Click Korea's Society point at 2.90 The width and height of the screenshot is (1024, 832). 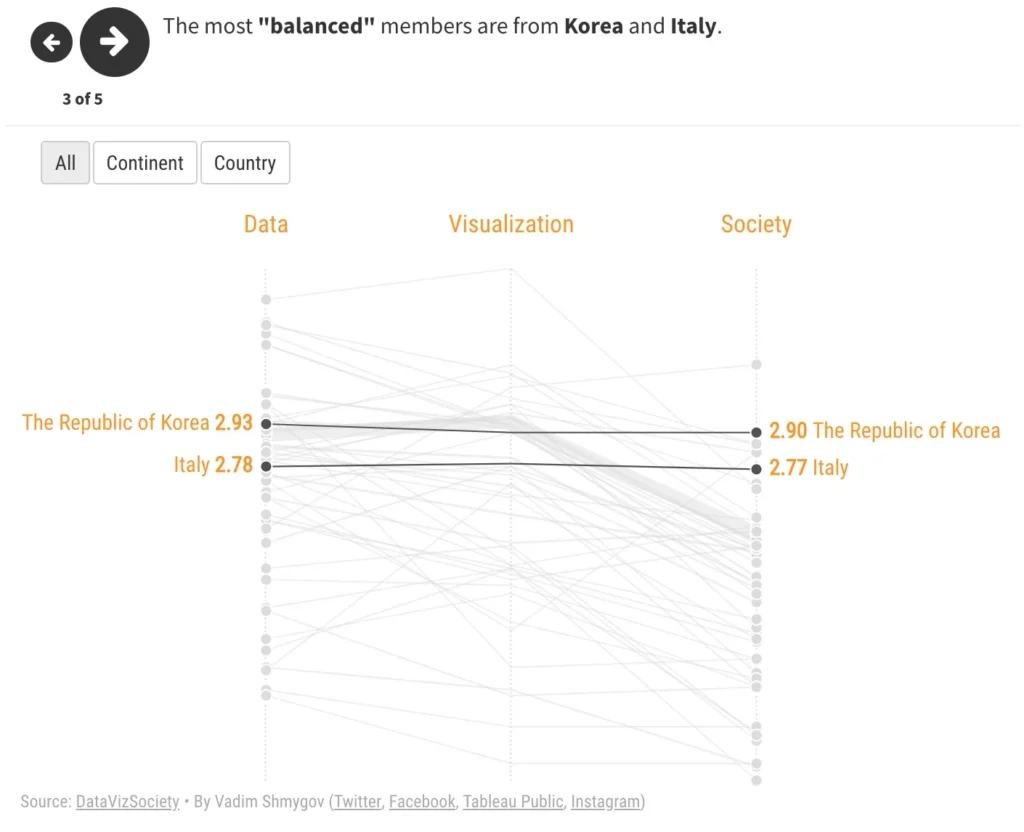[x=756, y=433]
